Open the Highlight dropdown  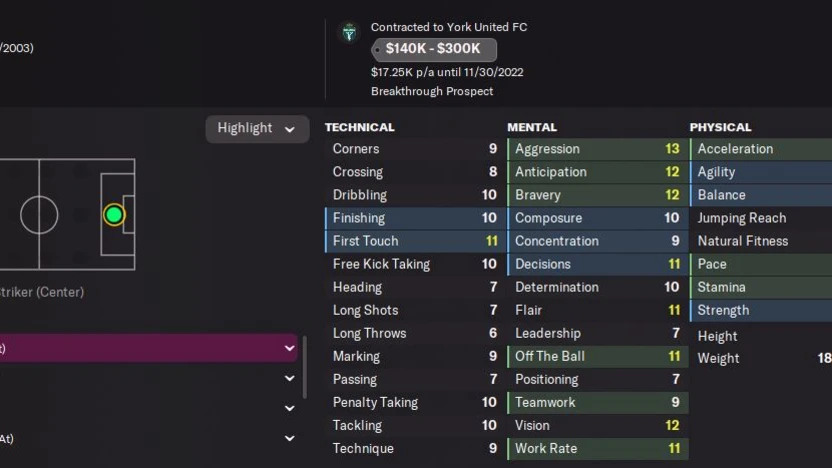257,128
